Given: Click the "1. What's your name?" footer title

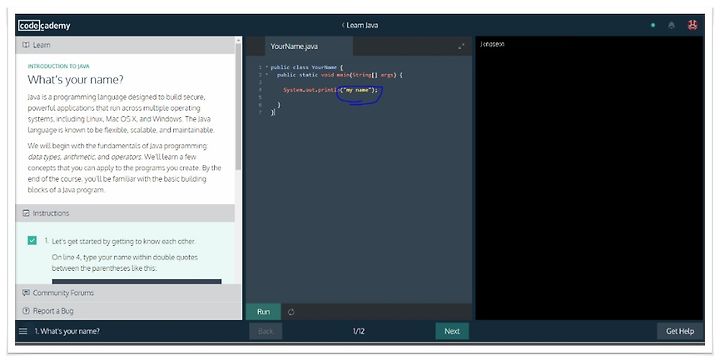Looking at the screenshot, I should [67, 331].
